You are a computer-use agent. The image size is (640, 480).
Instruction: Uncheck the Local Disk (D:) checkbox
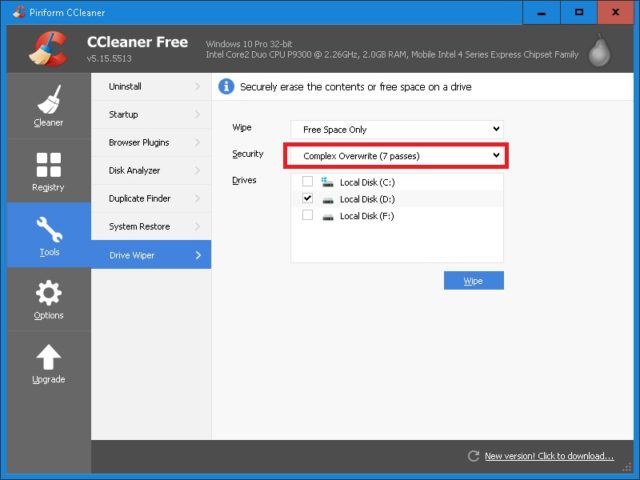[307, 198]
